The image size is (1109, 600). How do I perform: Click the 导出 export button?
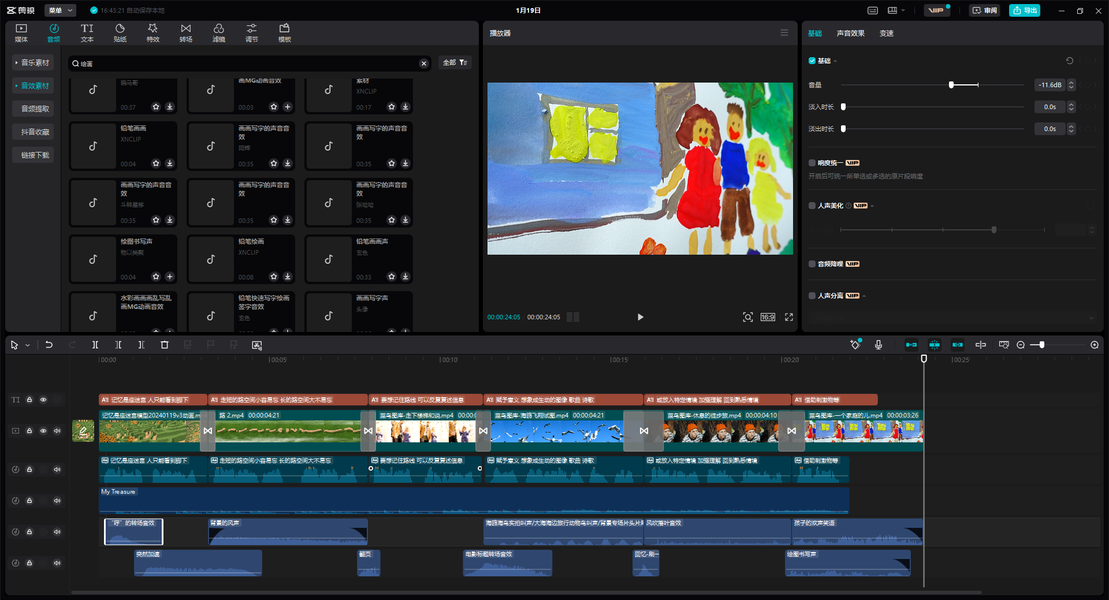1024,11
